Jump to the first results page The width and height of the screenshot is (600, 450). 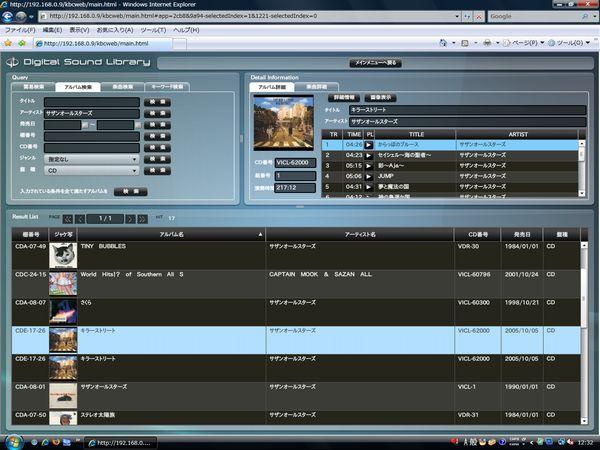coord(67,218)
